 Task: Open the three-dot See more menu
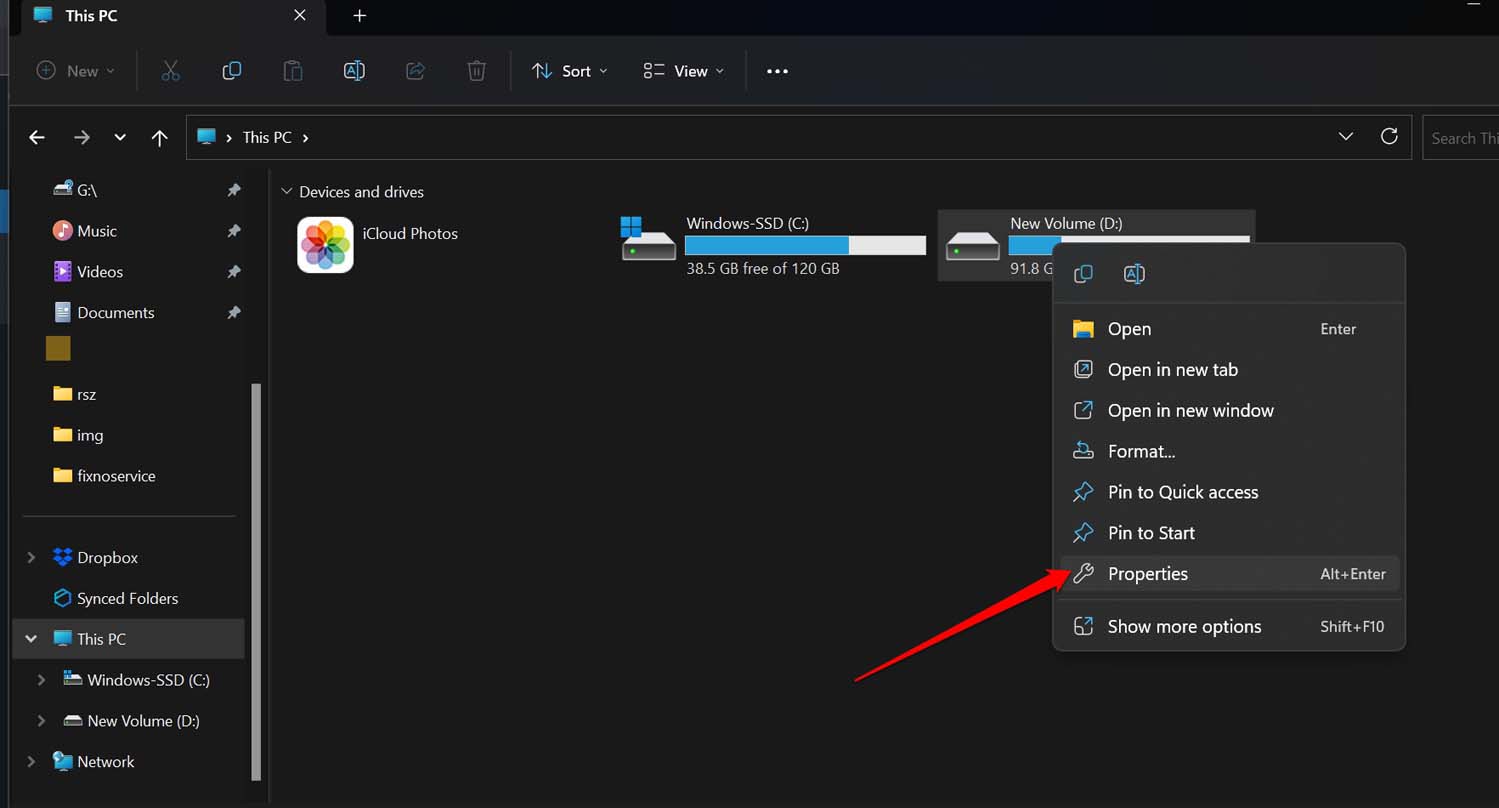click(777, 71)
